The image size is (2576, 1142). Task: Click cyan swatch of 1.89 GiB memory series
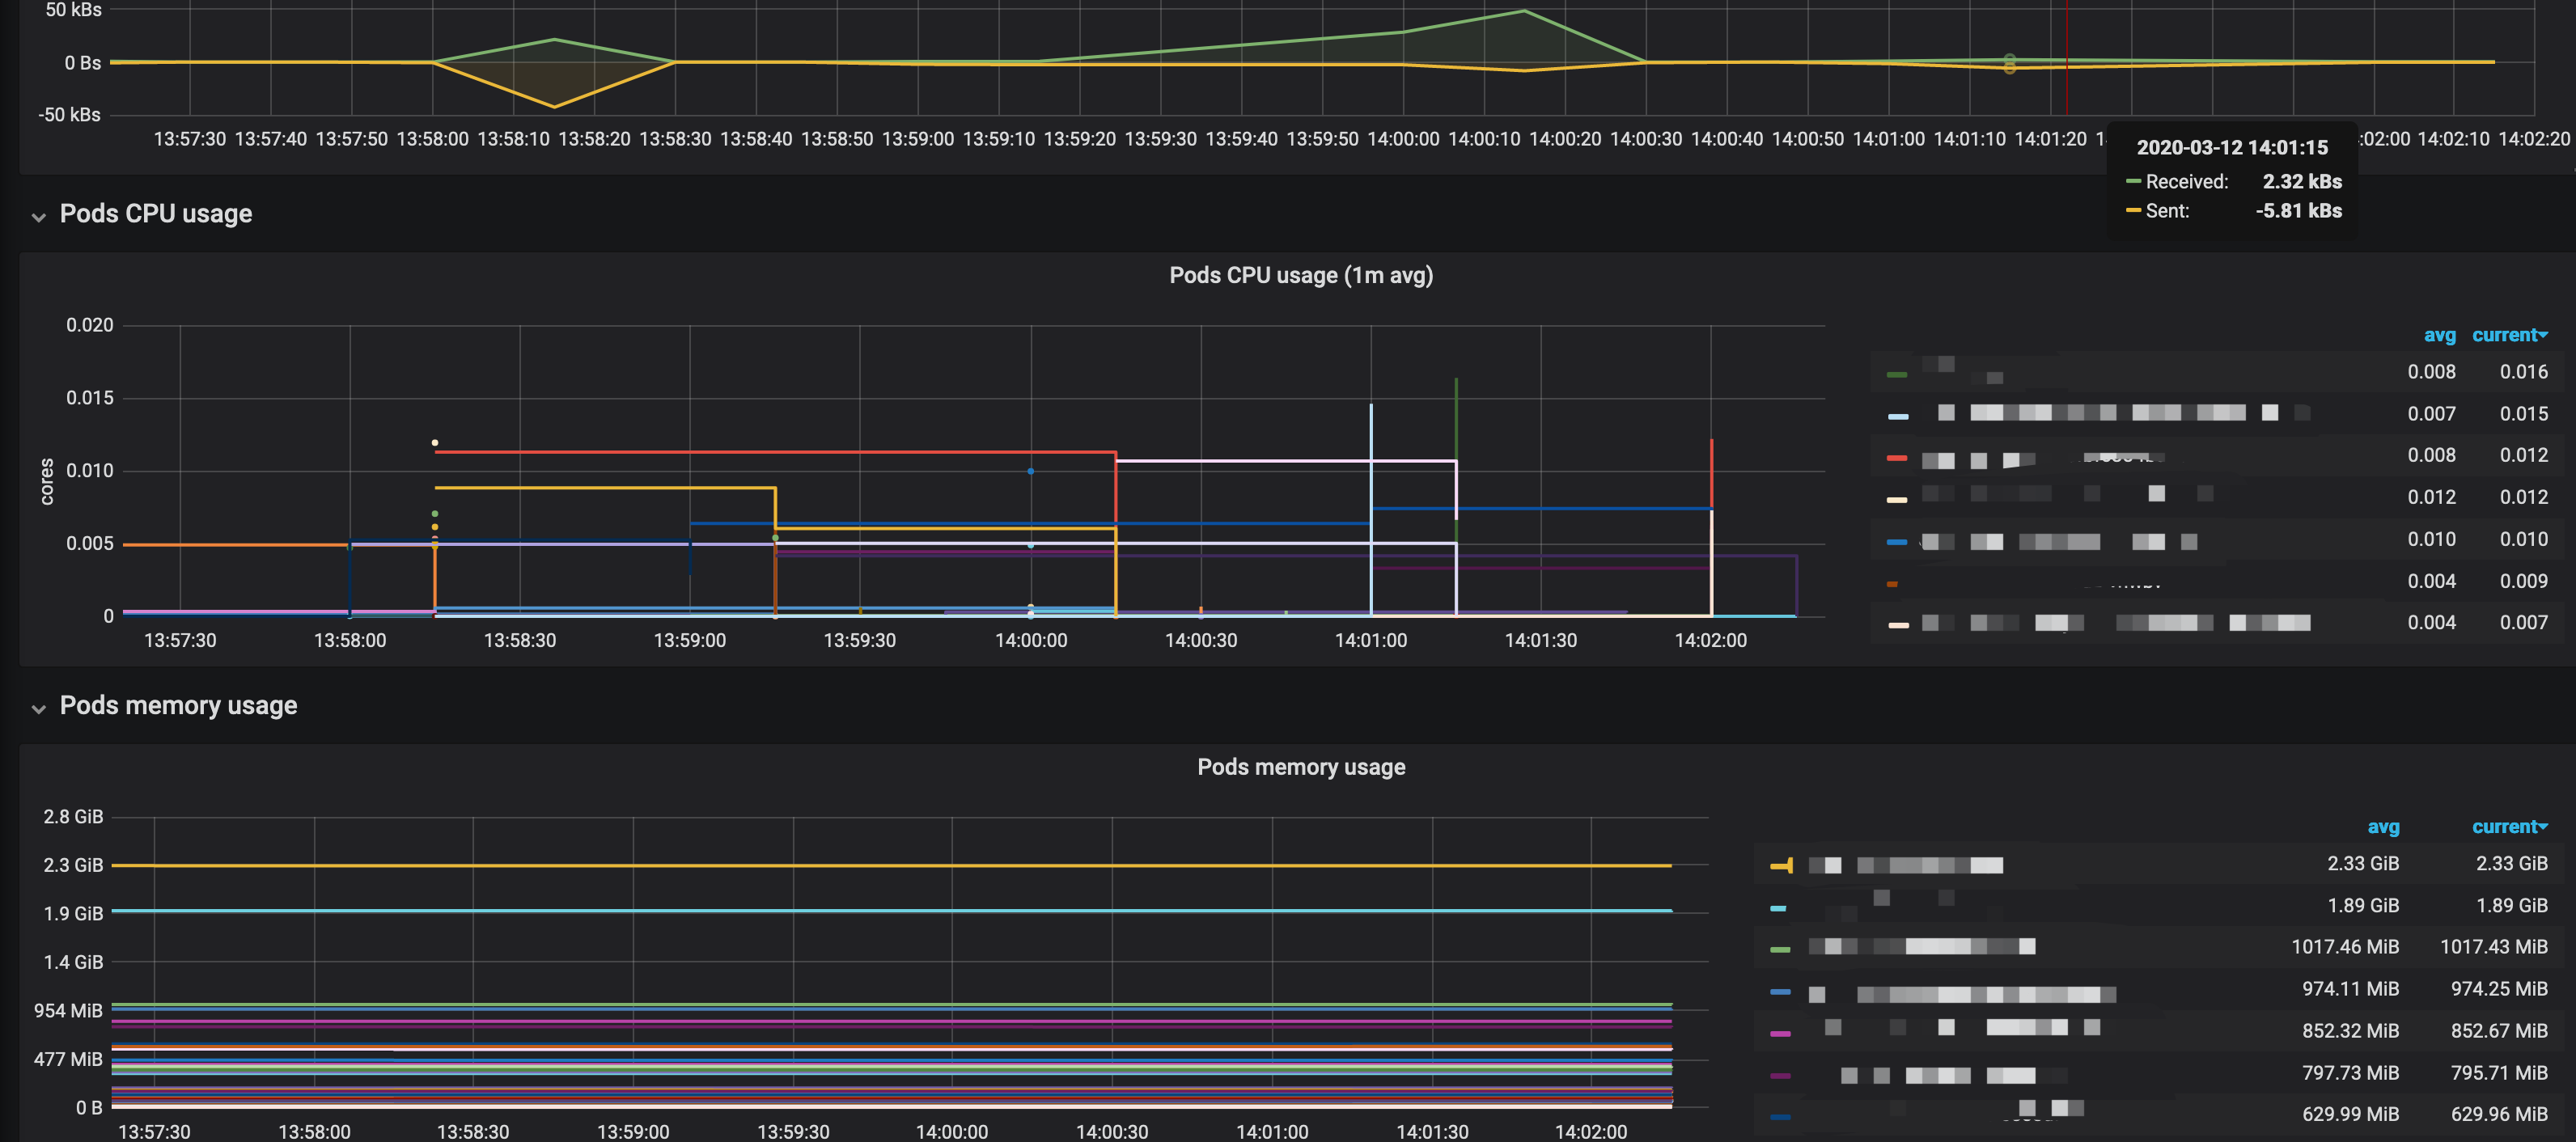(1778, 908)
